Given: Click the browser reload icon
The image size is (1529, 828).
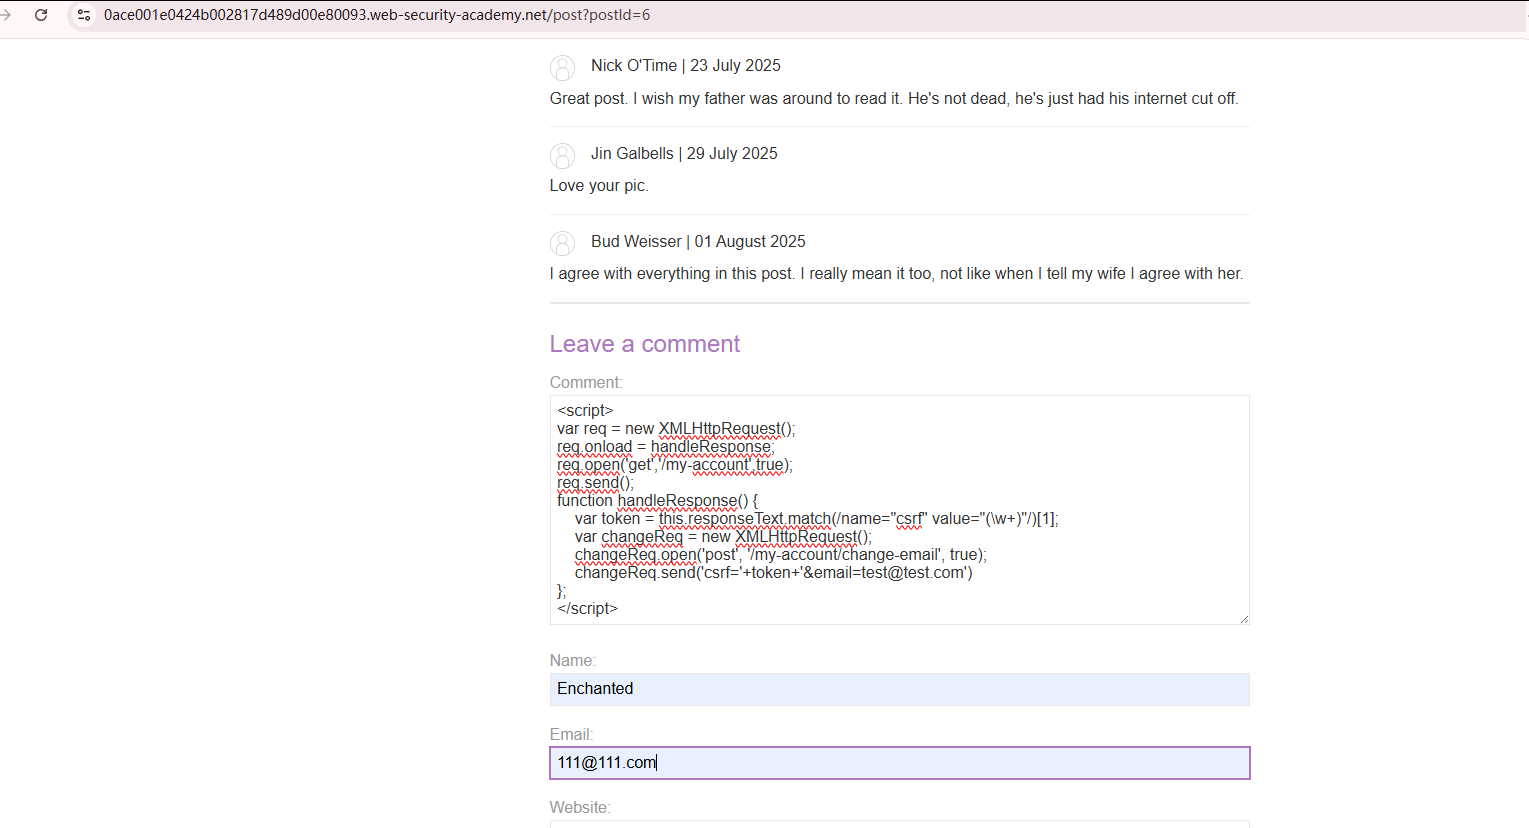Looking at the screenshot, I should [41, 15].
